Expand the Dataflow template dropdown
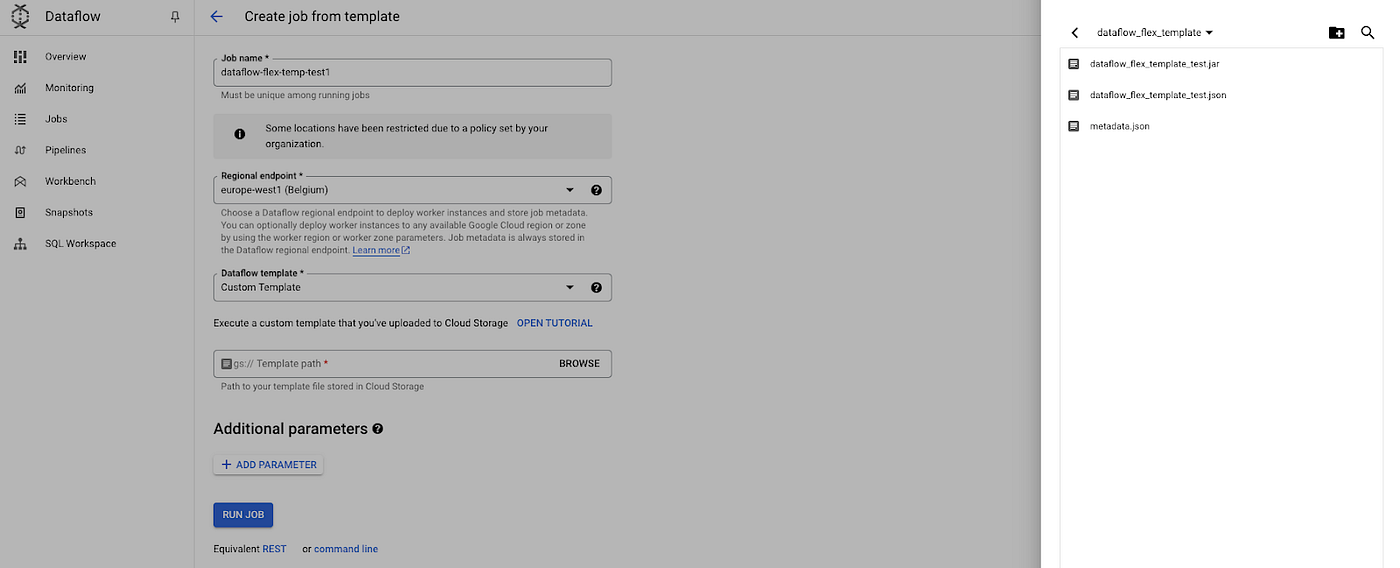Screen dimensions: 1400x568 570,287
